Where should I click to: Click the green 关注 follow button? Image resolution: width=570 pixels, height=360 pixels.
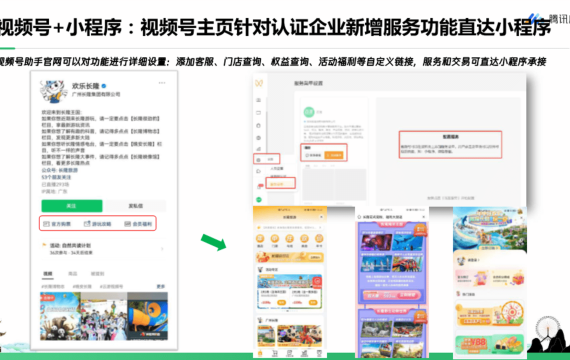(x=72, y=206)
